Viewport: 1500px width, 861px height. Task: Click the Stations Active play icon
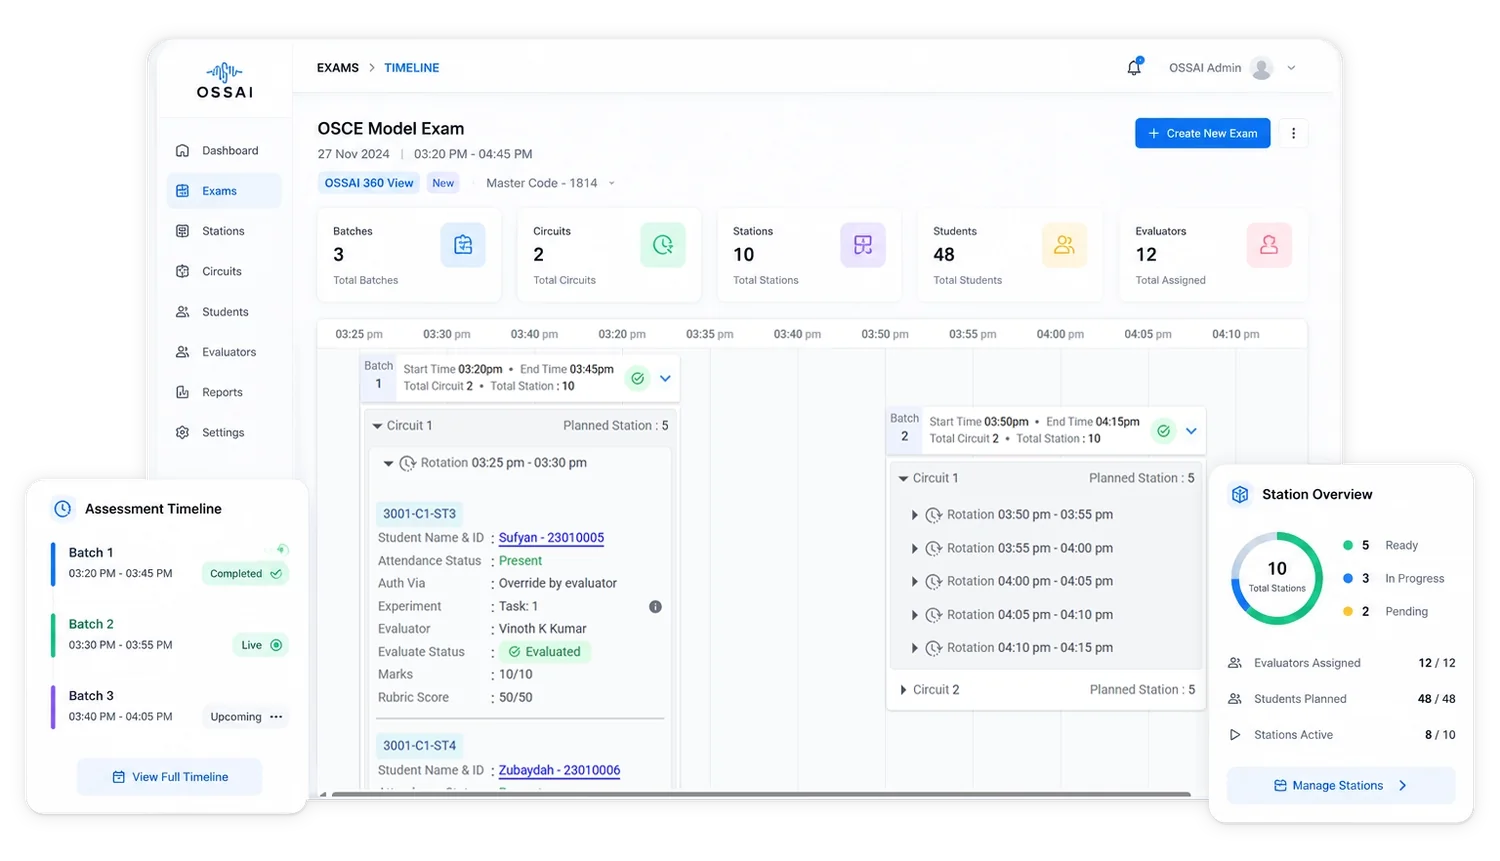1235,735
